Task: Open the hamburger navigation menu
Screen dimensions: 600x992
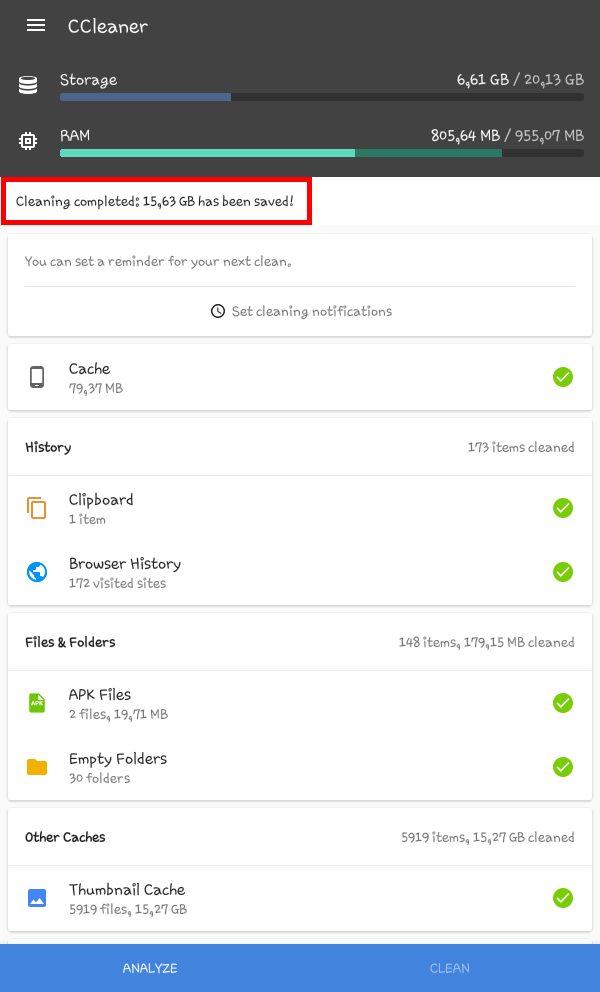Action: coord(35,25)
